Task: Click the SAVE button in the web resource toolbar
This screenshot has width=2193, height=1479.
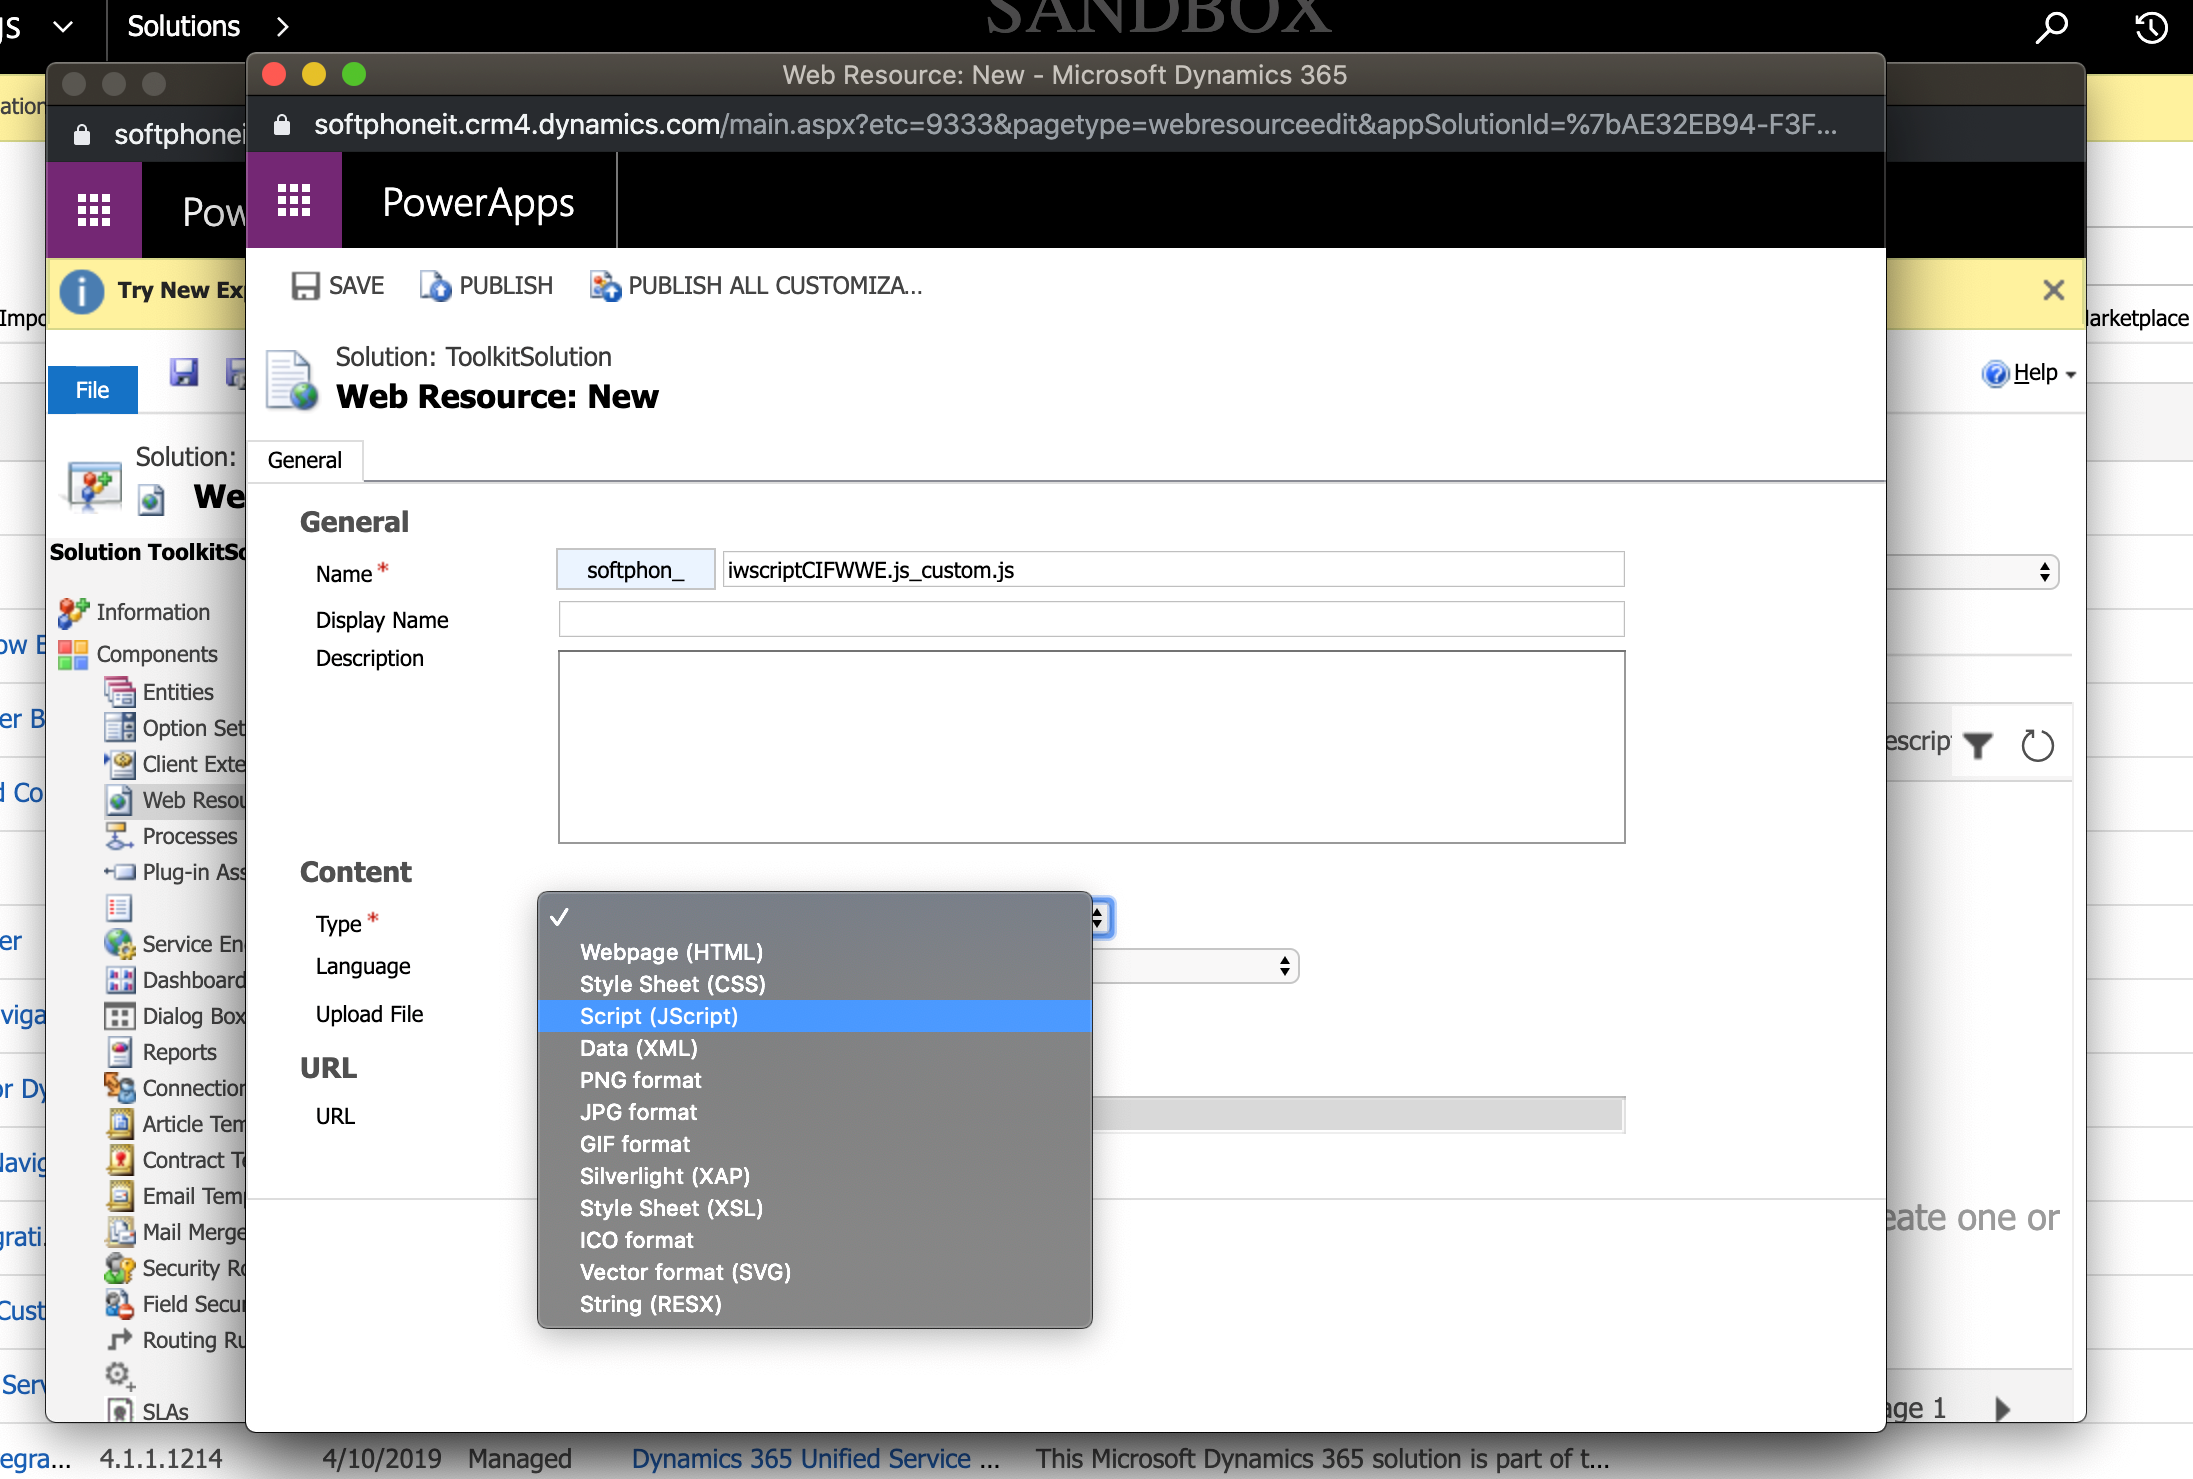Action: [x=338, y=286]
